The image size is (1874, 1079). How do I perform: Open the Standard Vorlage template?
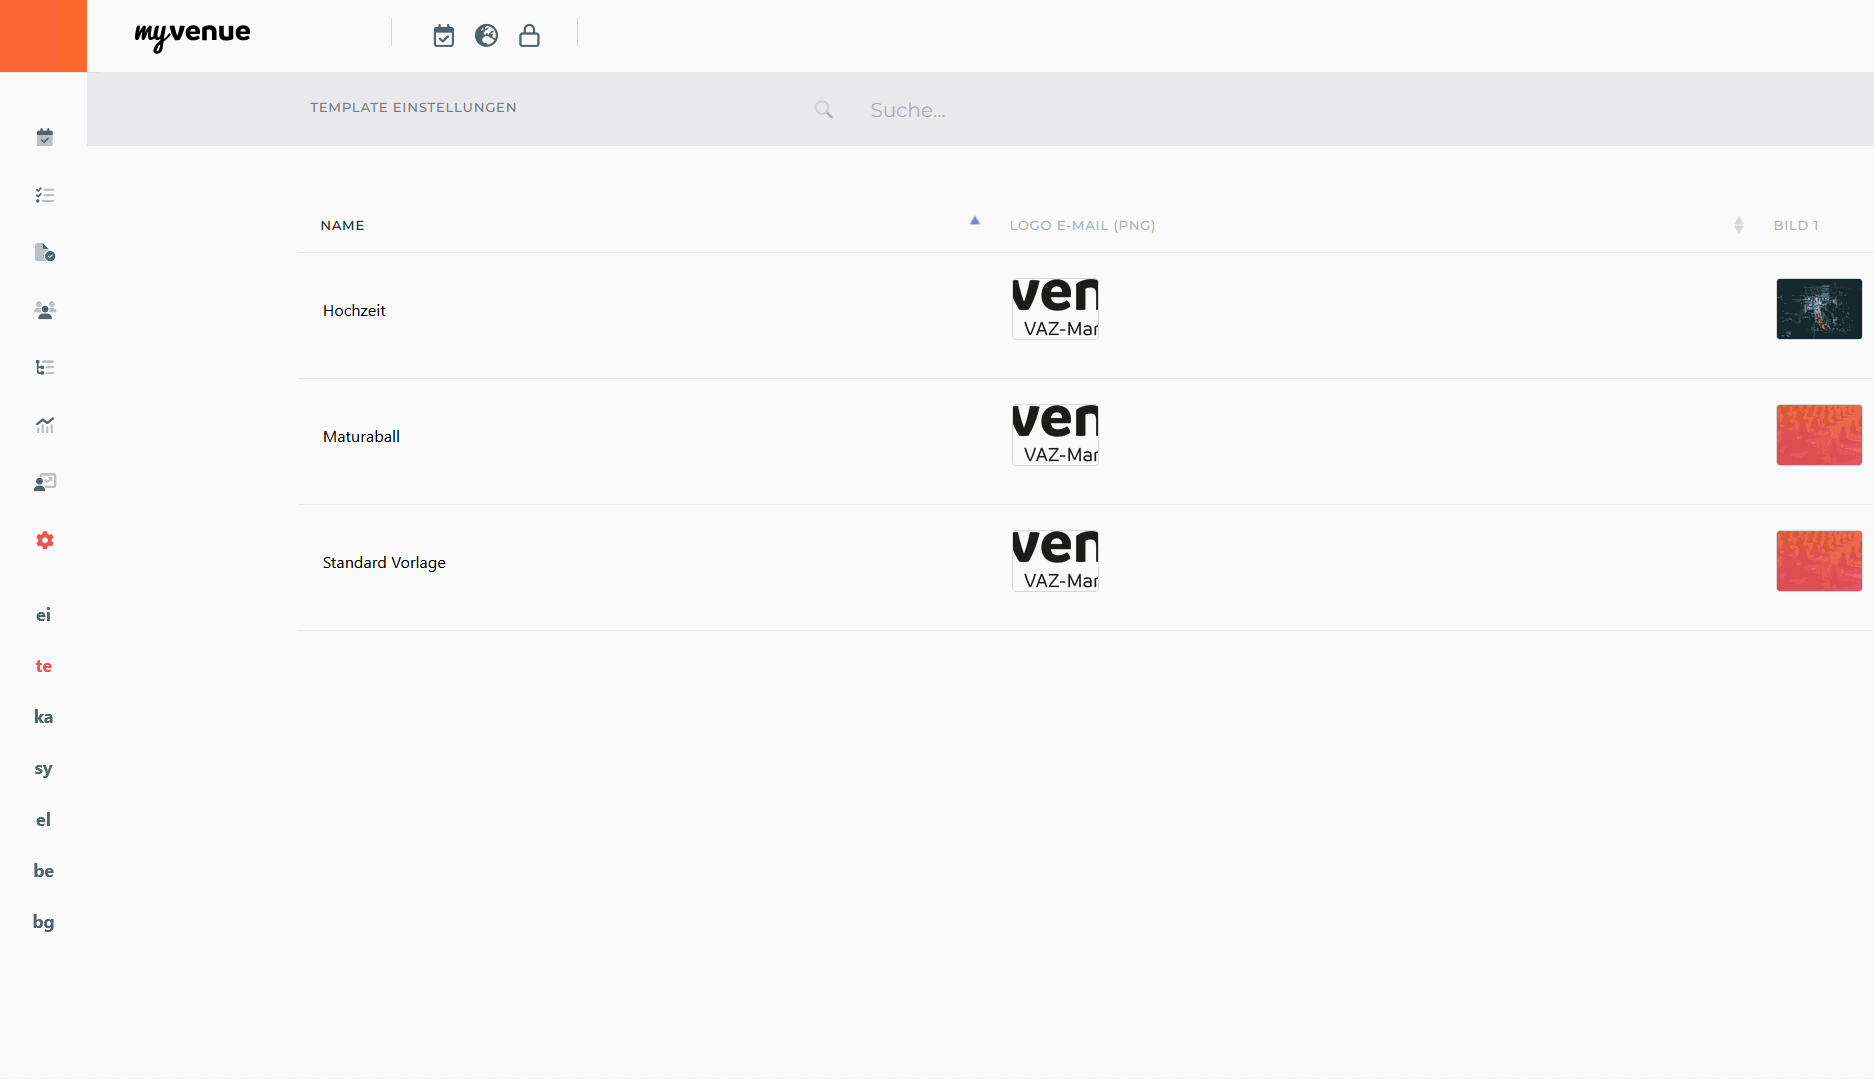pos(384,563)
